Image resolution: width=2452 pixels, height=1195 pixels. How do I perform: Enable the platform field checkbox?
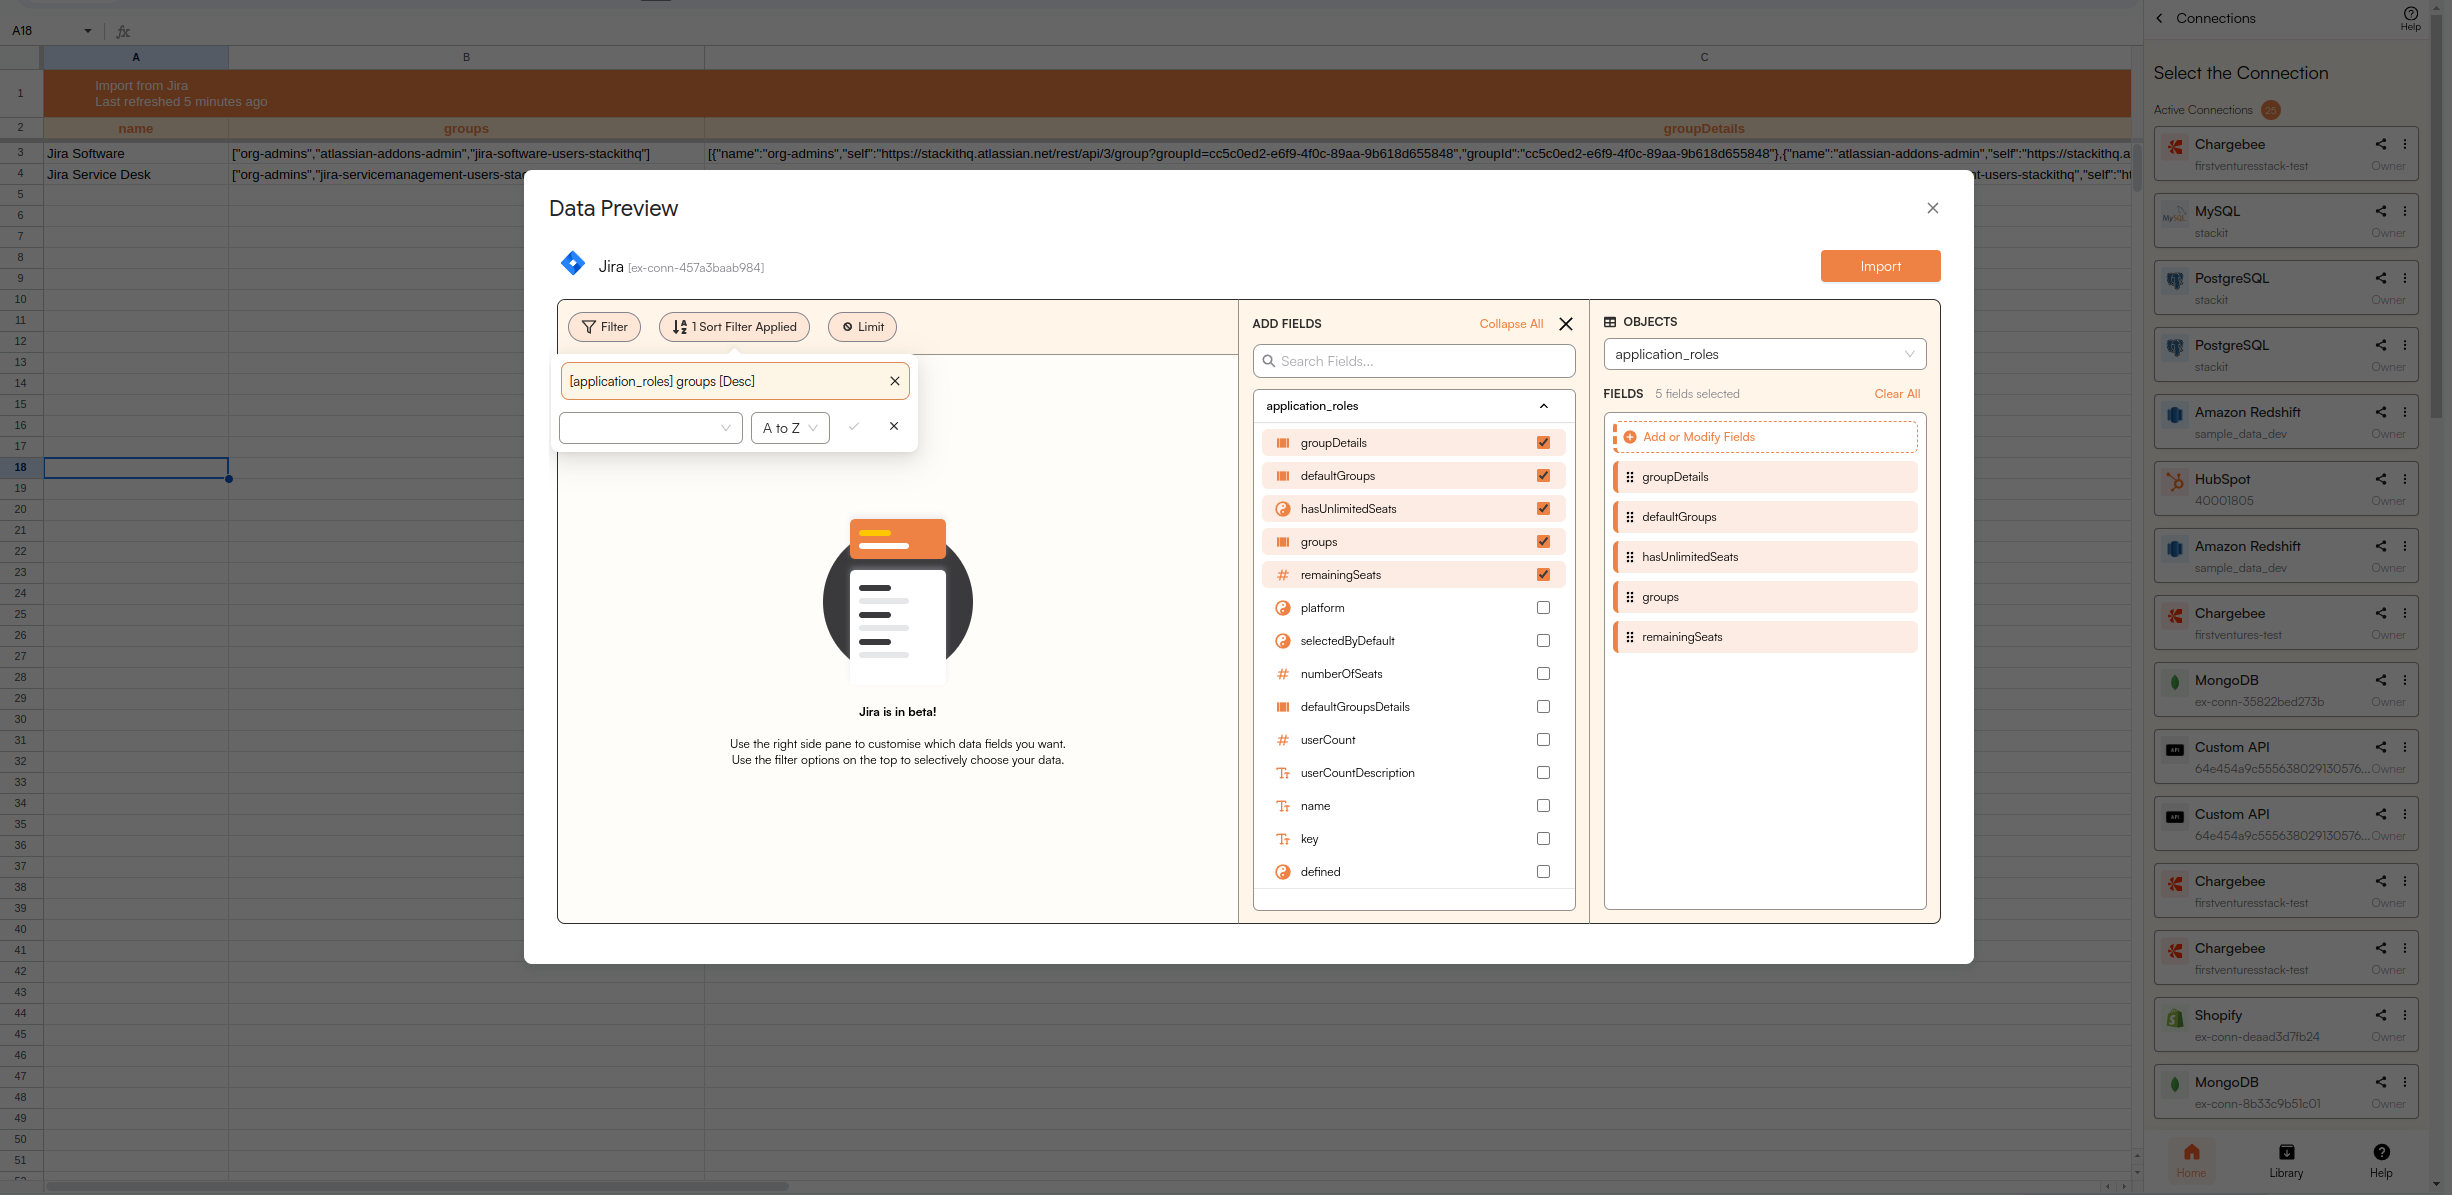pyautogui.click(x=1543, y=608)
